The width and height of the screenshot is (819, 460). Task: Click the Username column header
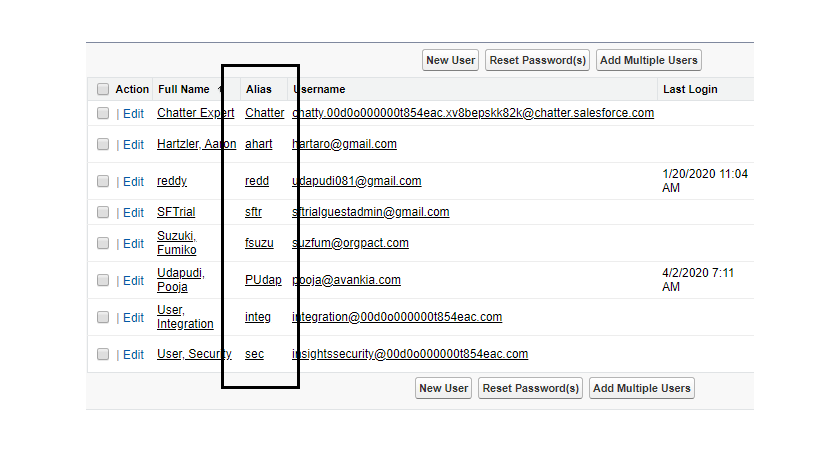[x=319, y=90]
